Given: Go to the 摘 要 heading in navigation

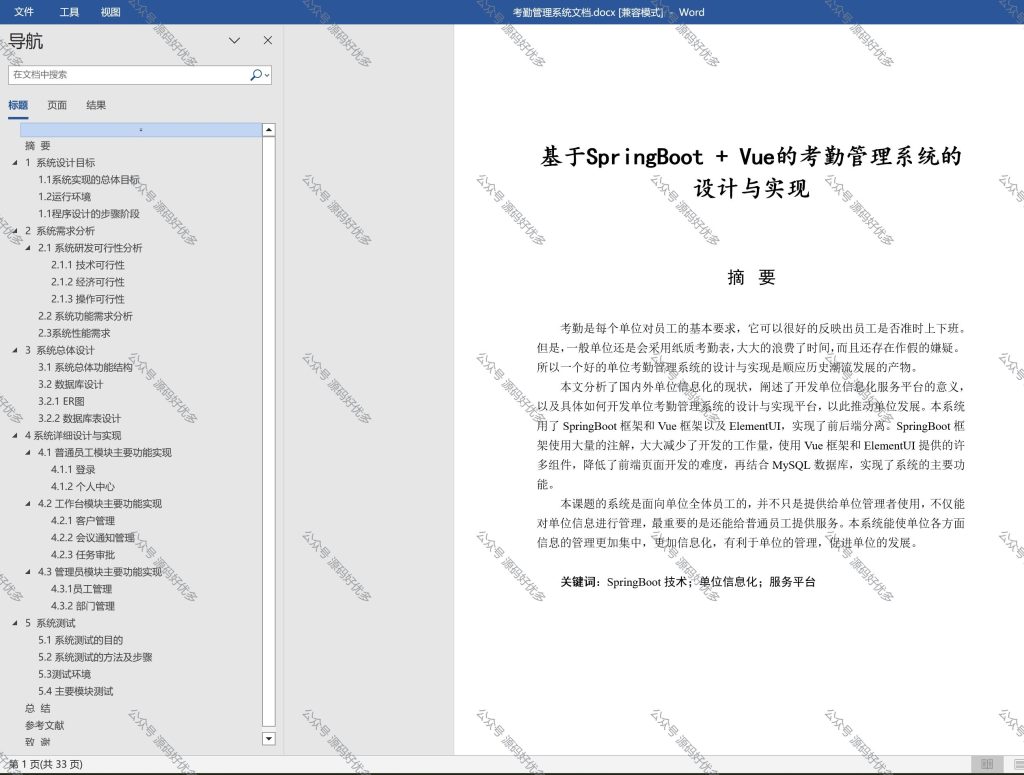Looking at the screenshot, I should [37, 146].
